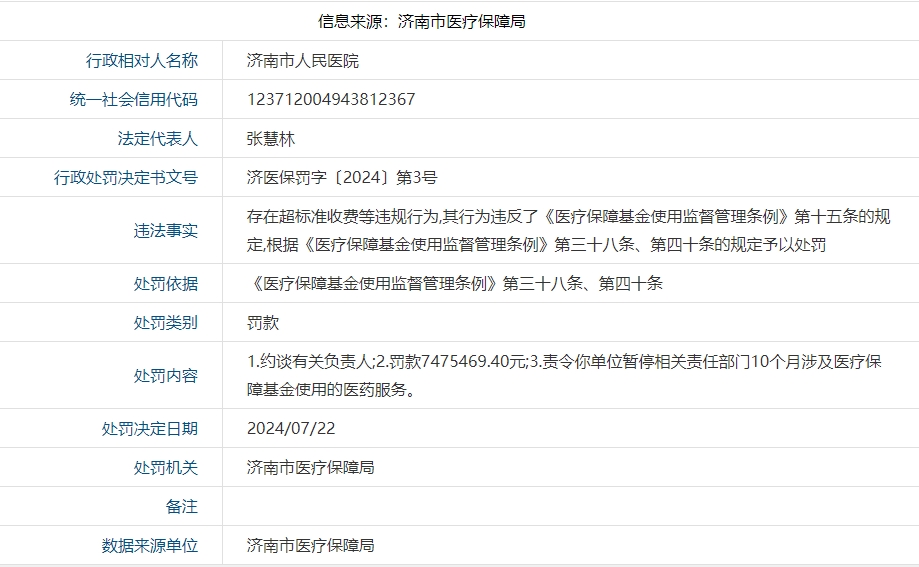
Task: Select the label '处罚依据'
Action: pyautogui.click(x=166, y=284)
